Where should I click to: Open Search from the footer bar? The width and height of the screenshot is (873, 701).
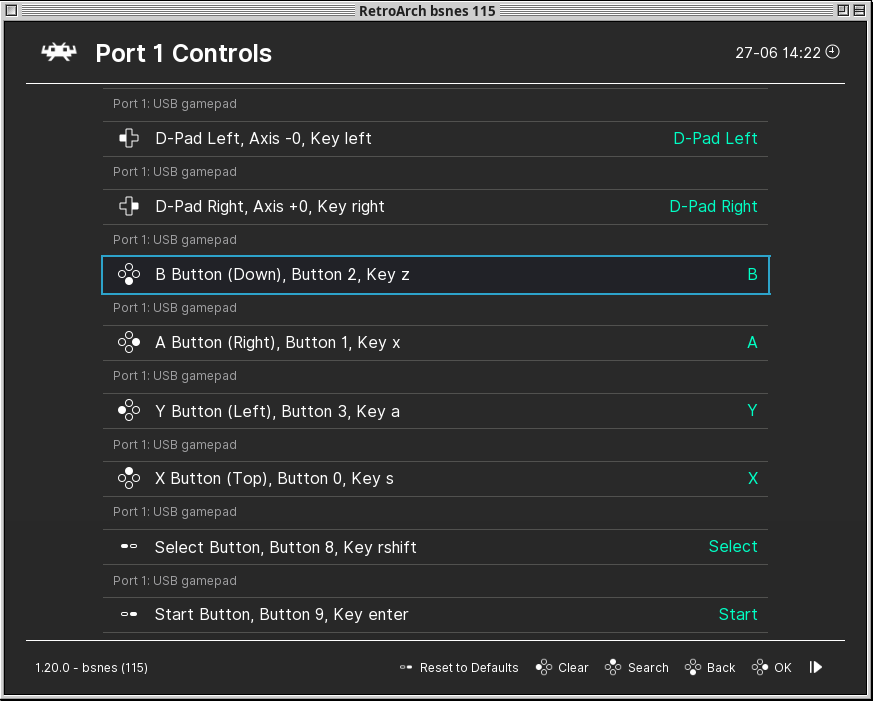(x=636, y=668)
